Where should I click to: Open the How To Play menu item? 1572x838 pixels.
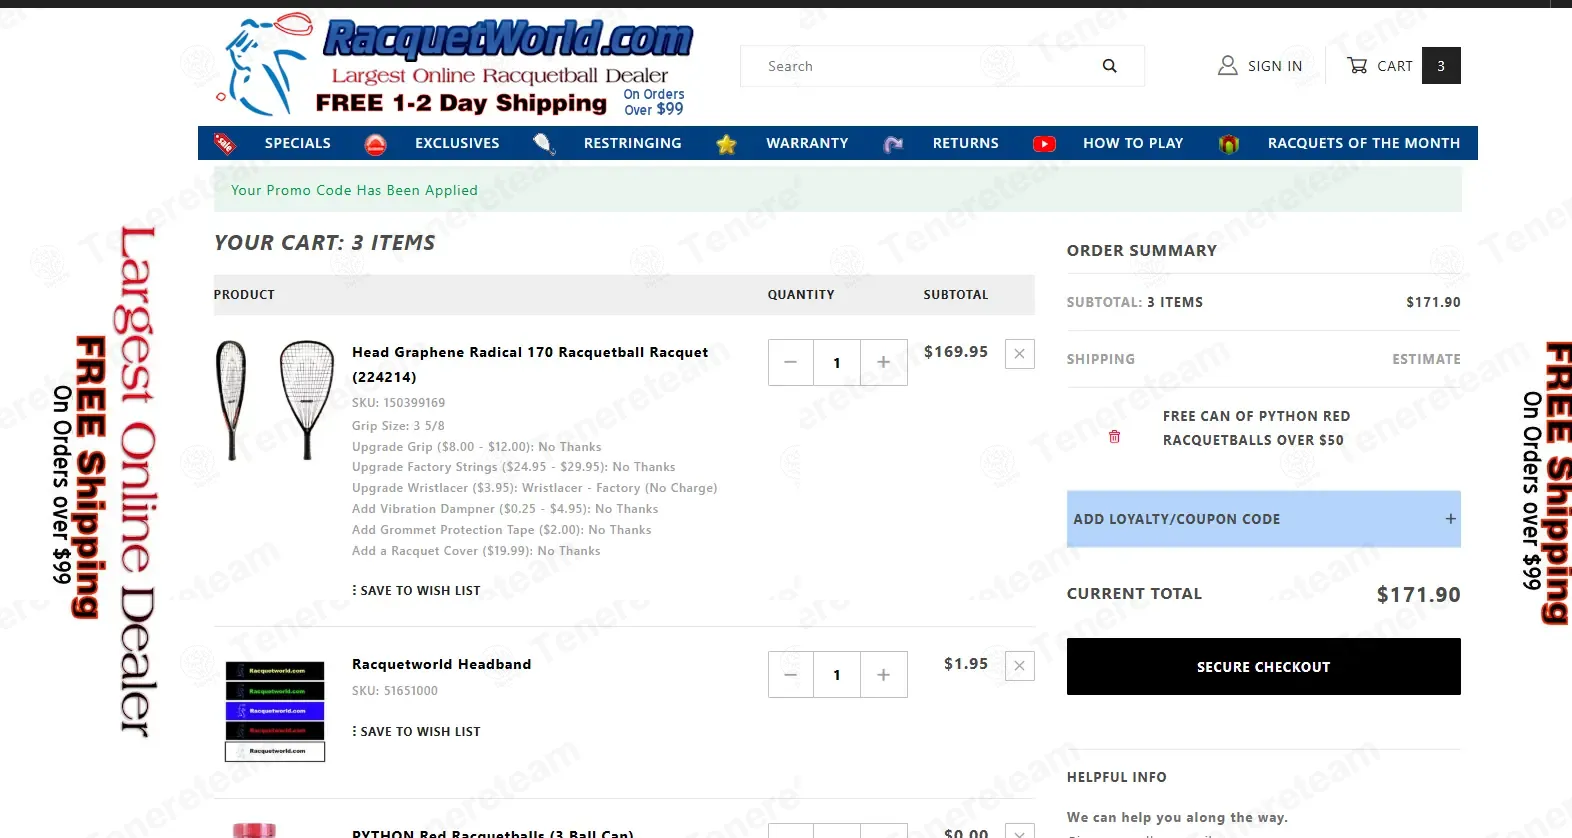coord(1133,143)
